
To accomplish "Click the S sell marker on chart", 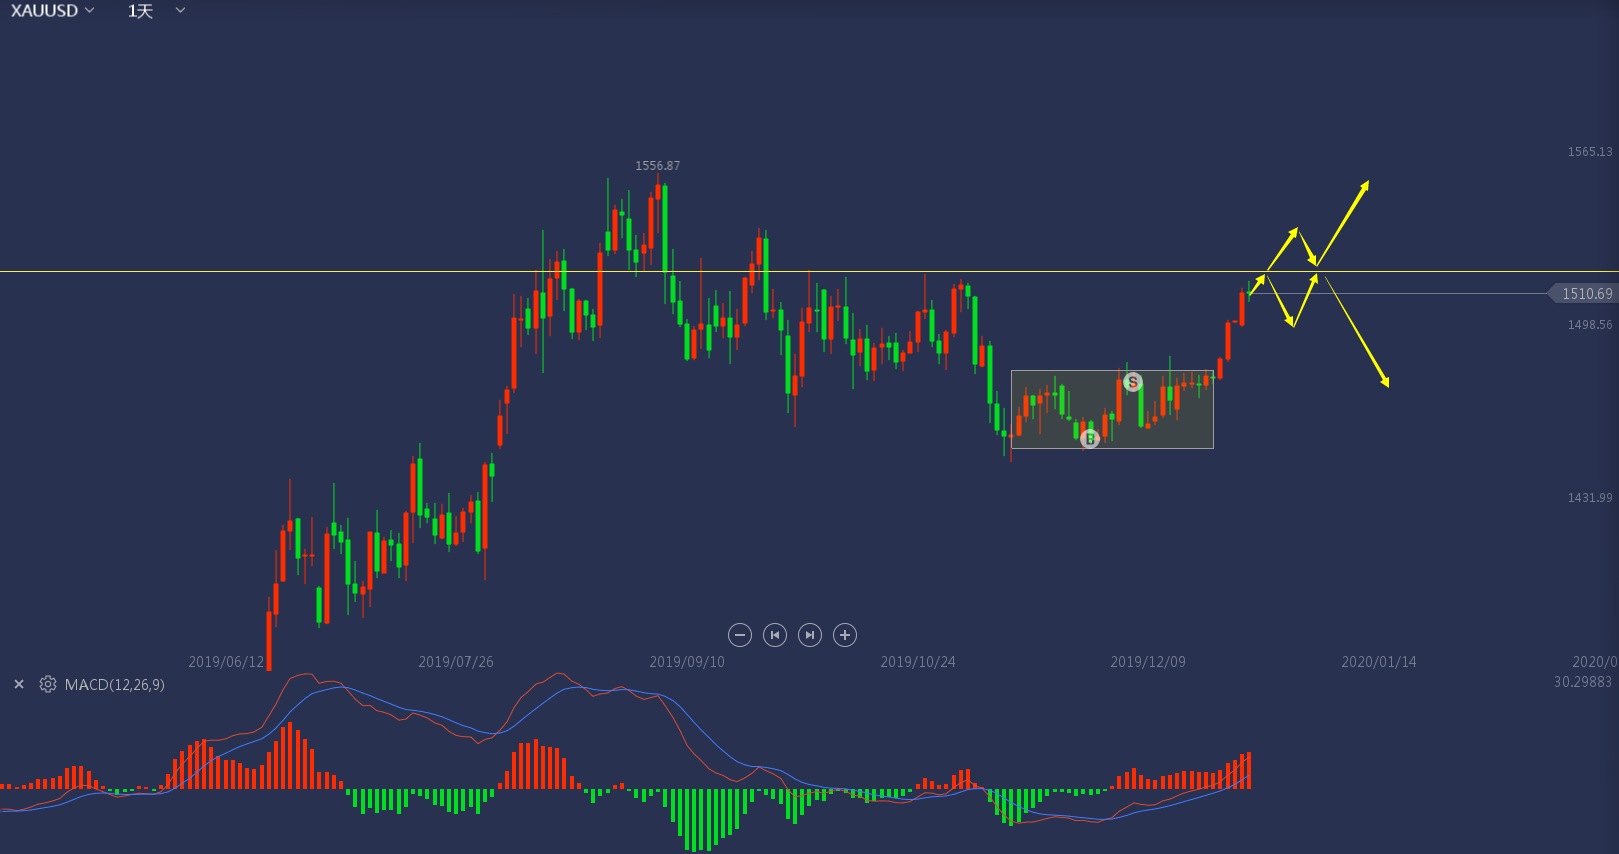I will point(1133,382).
